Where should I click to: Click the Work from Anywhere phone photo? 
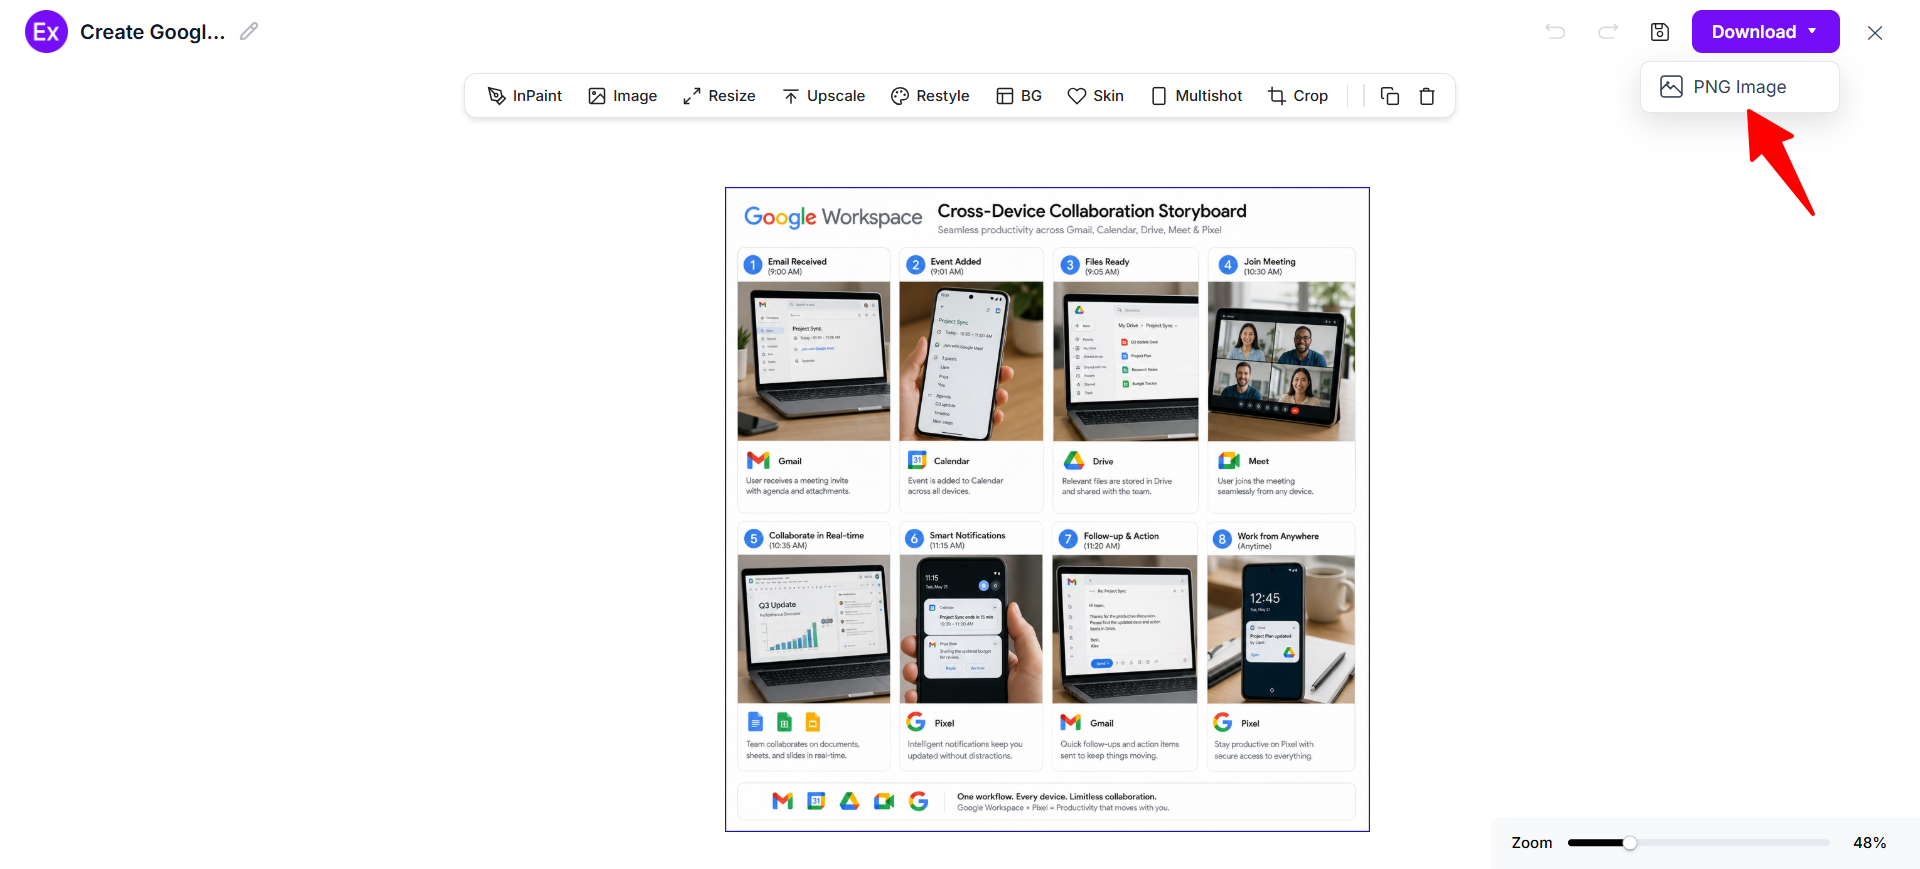coord(1281,629)
